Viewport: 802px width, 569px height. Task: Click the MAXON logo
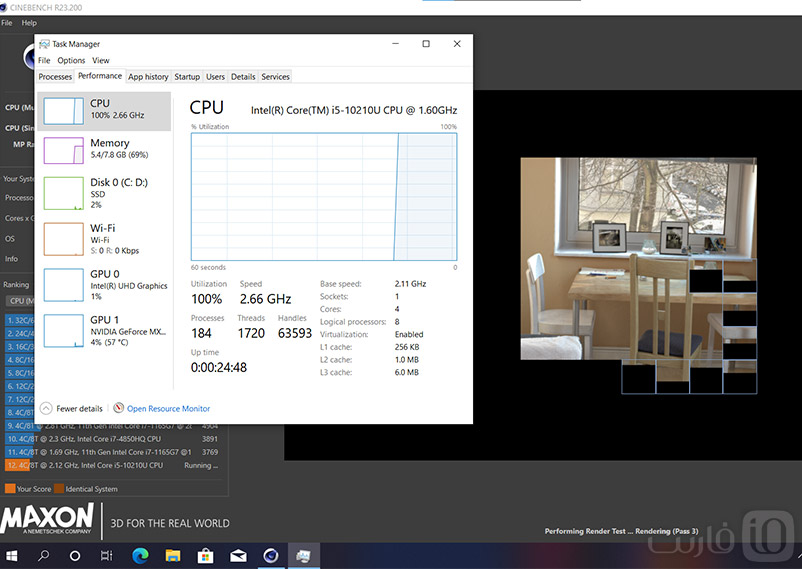click(48, 519)
